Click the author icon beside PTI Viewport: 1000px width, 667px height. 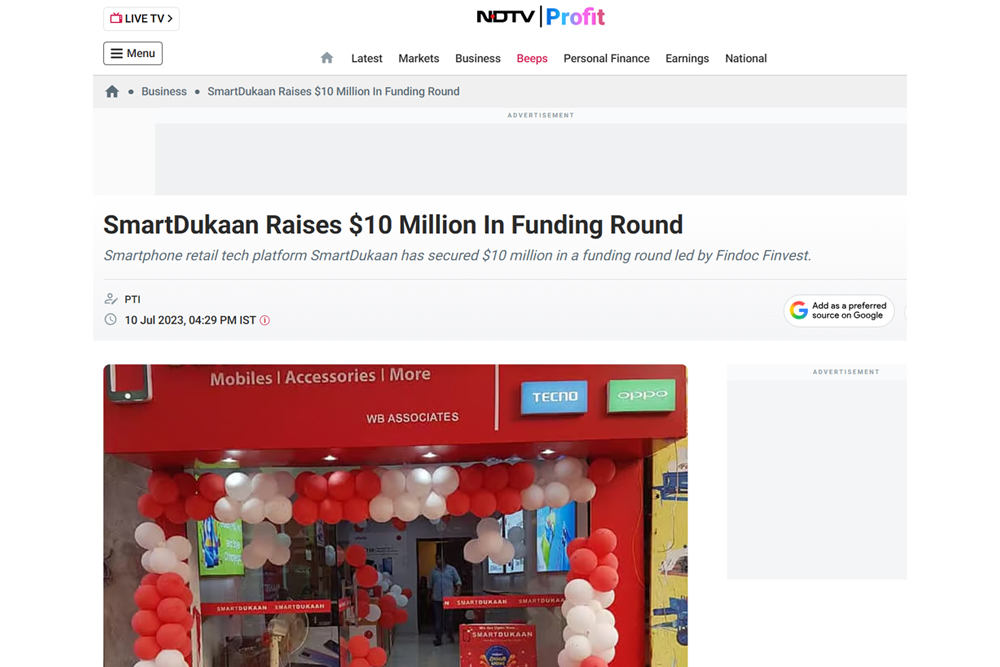(111, 298)
